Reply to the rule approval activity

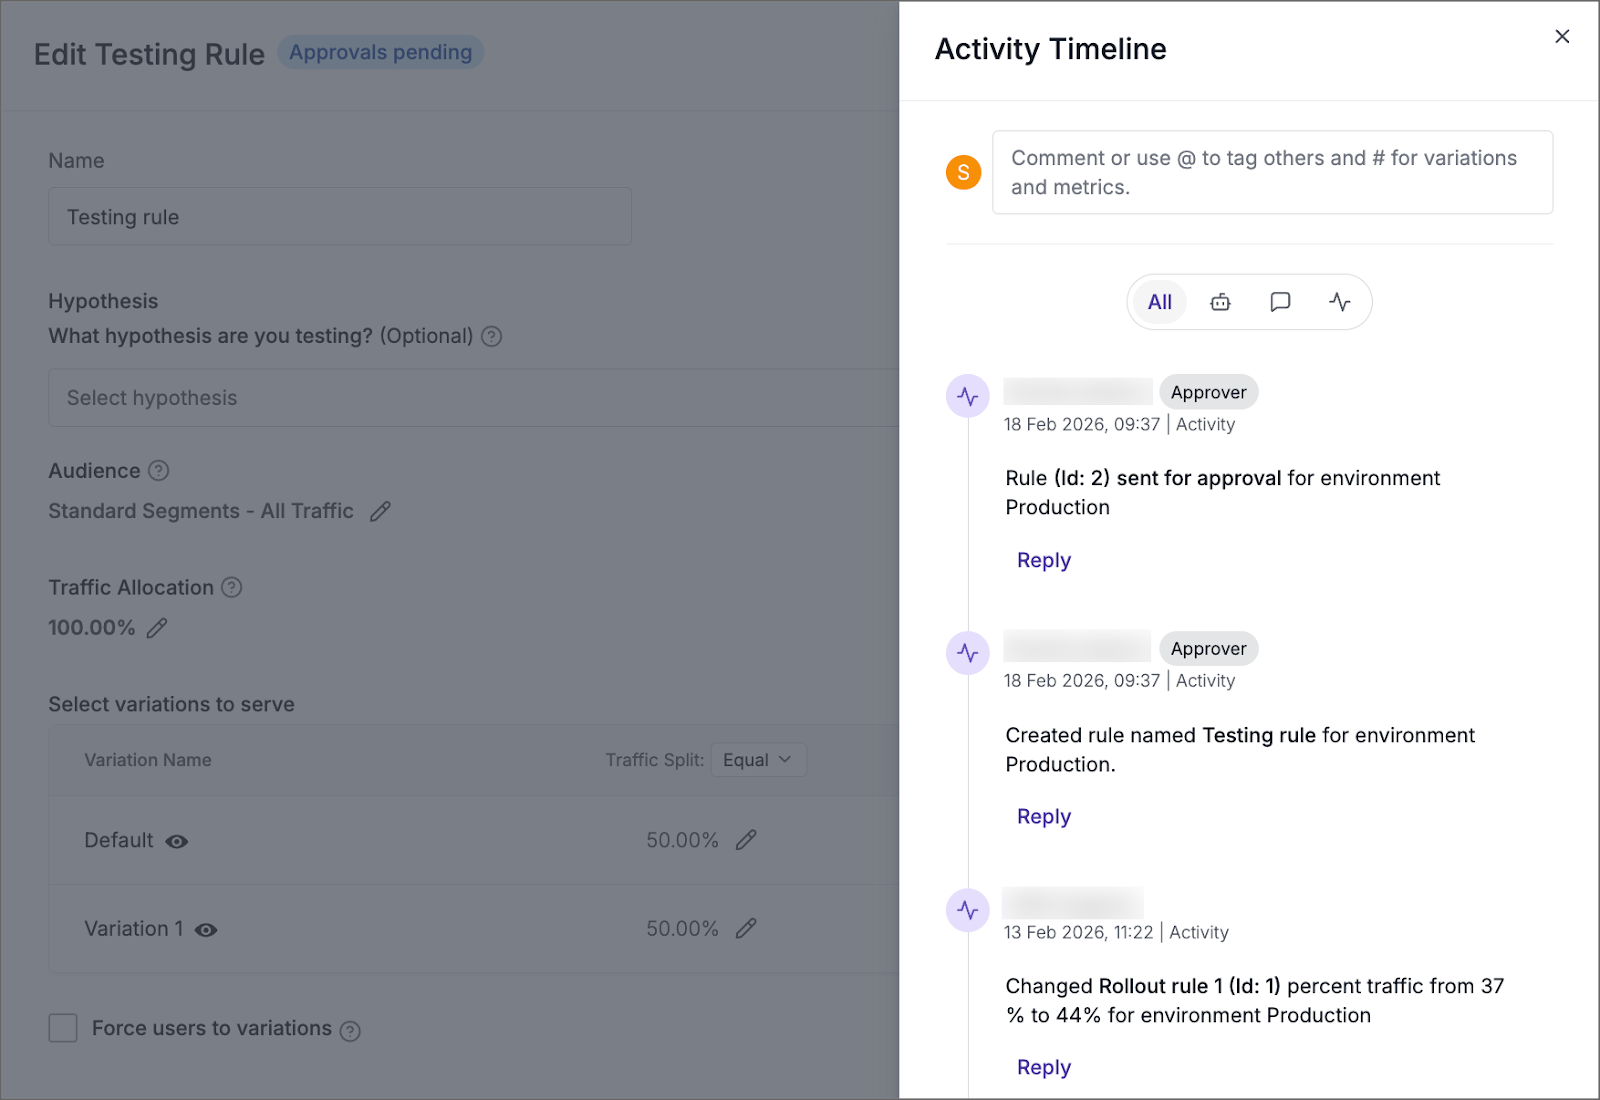point(1043,560)
